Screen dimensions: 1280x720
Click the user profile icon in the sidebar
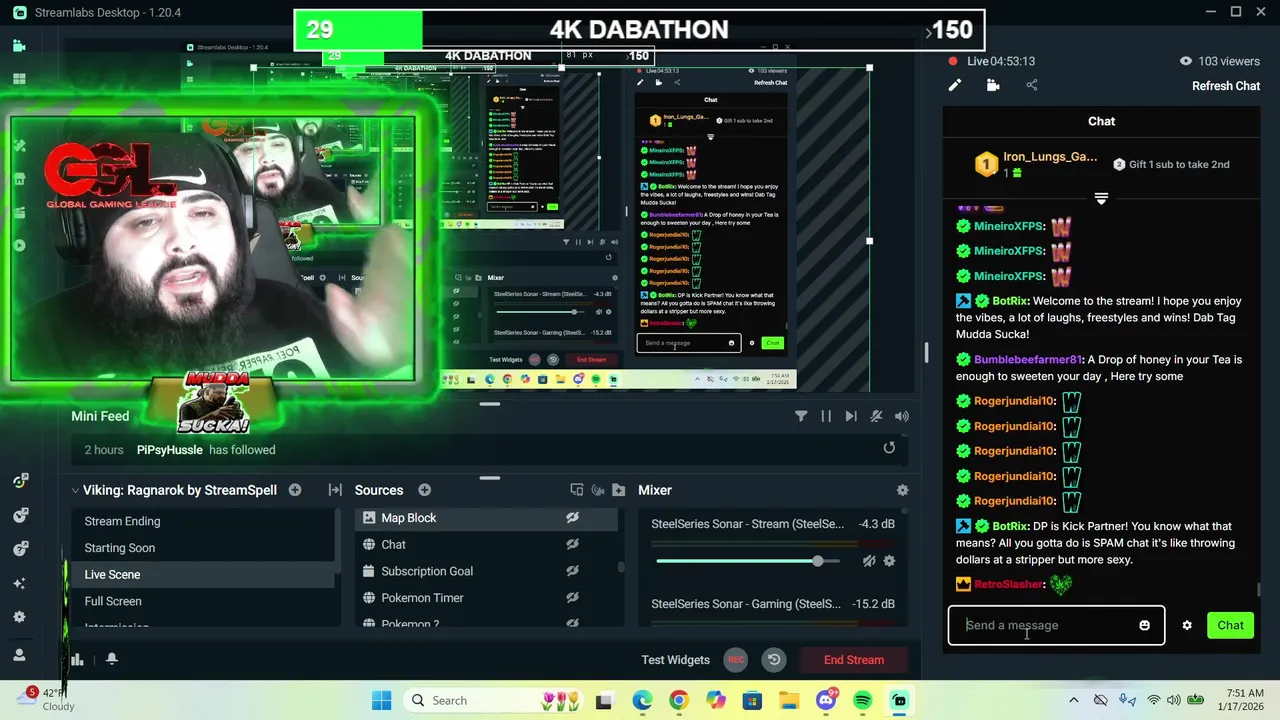19,655
